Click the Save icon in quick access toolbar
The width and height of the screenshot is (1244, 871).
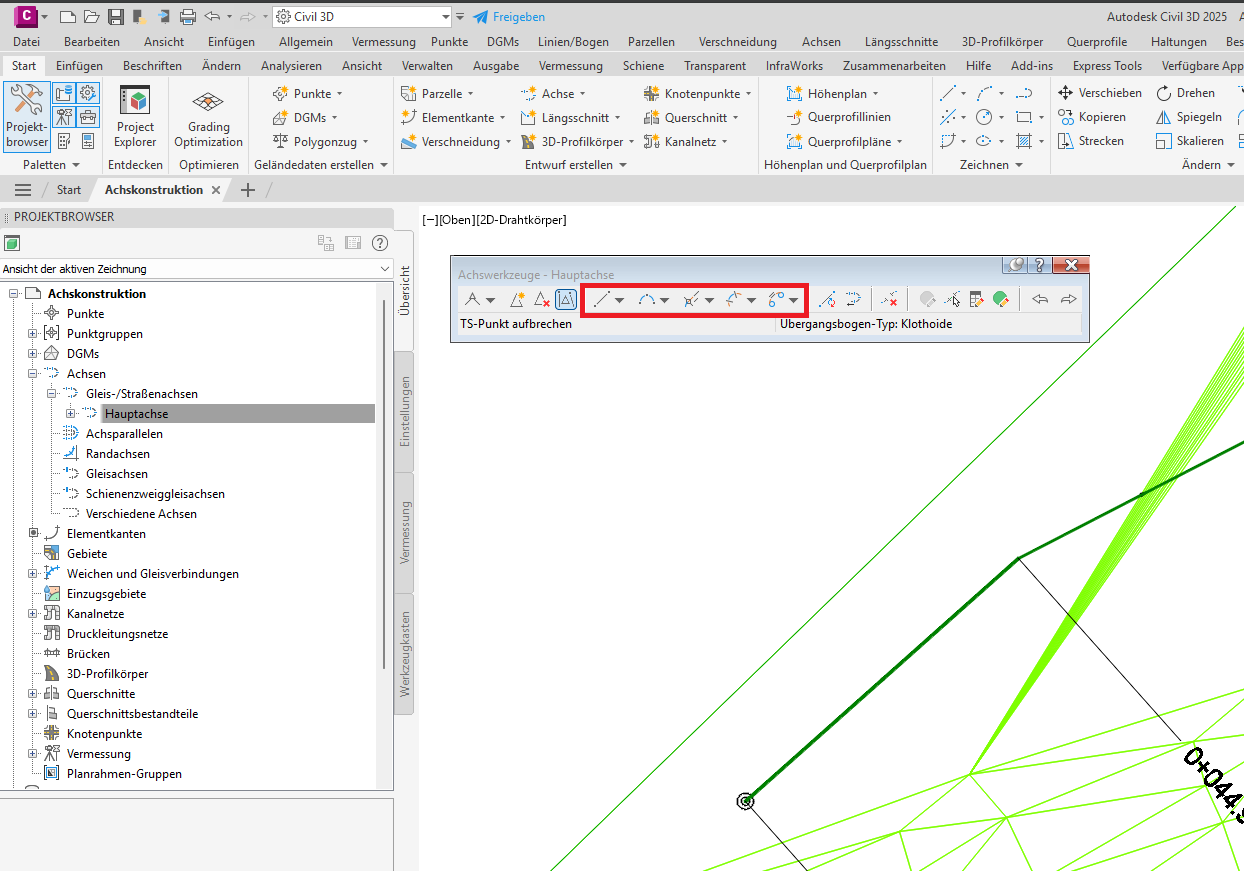115,17
